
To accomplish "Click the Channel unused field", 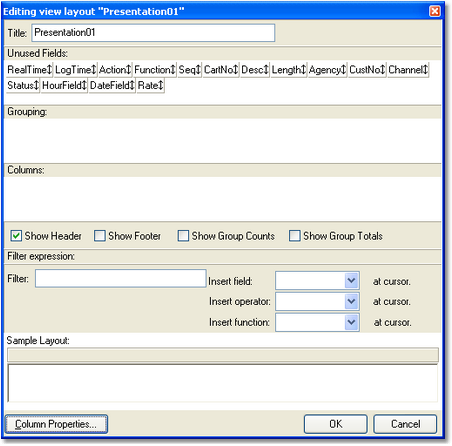I will click(x=408, y=70).
